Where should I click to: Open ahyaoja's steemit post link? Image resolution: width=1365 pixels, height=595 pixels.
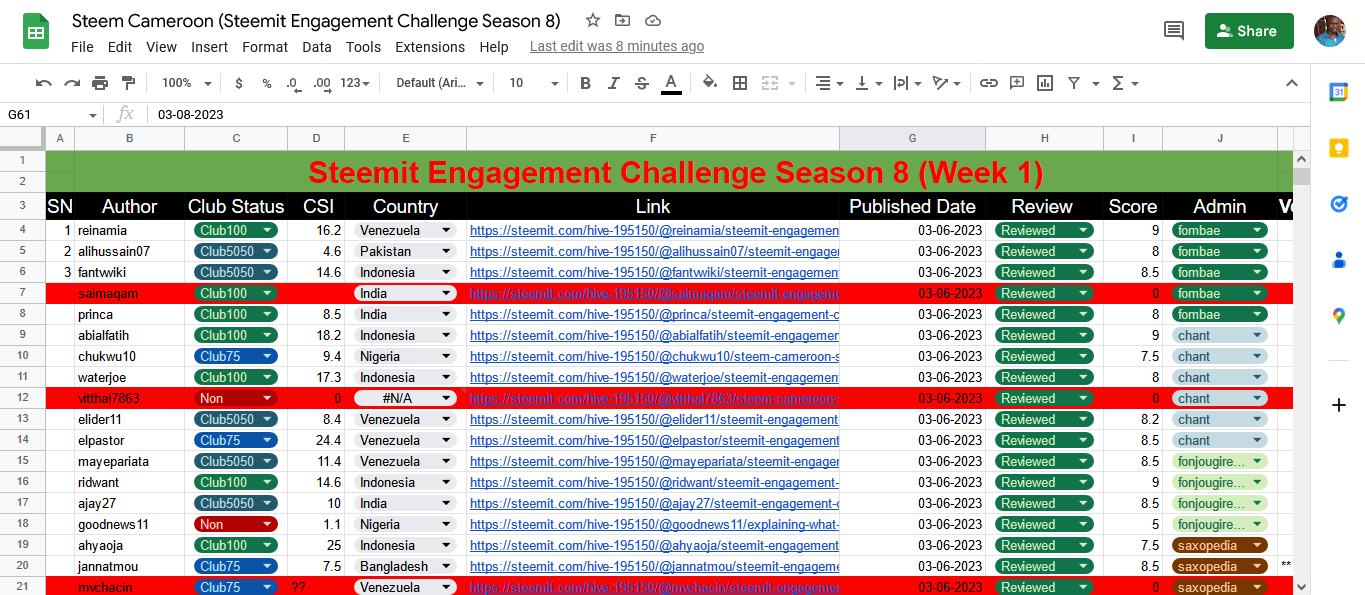[x=654, y=545]
